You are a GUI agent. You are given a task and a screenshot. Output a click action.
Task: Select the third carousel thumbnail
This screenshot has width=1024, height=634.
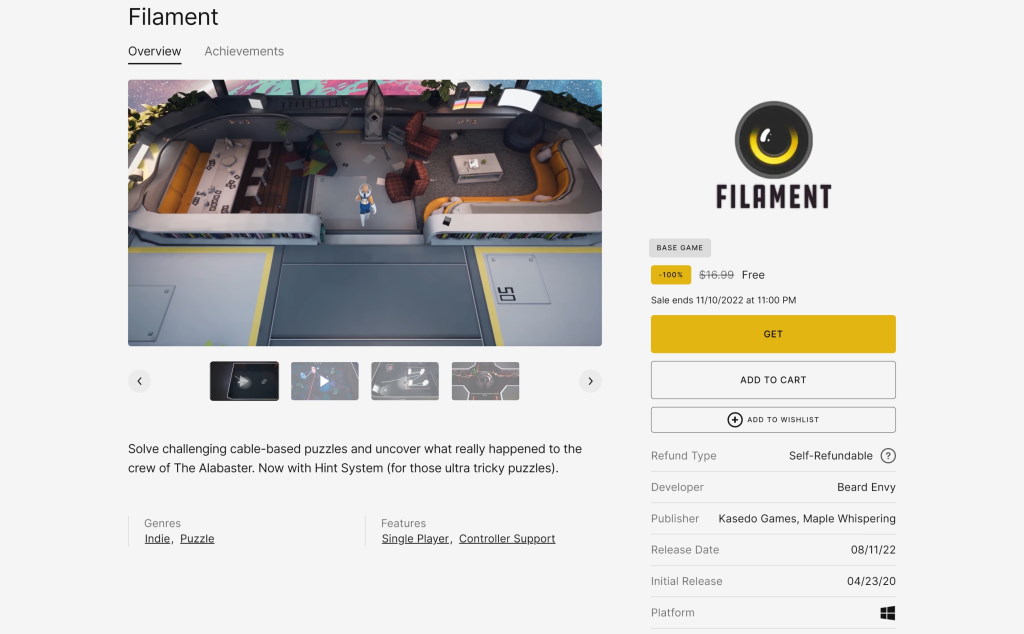405,381
